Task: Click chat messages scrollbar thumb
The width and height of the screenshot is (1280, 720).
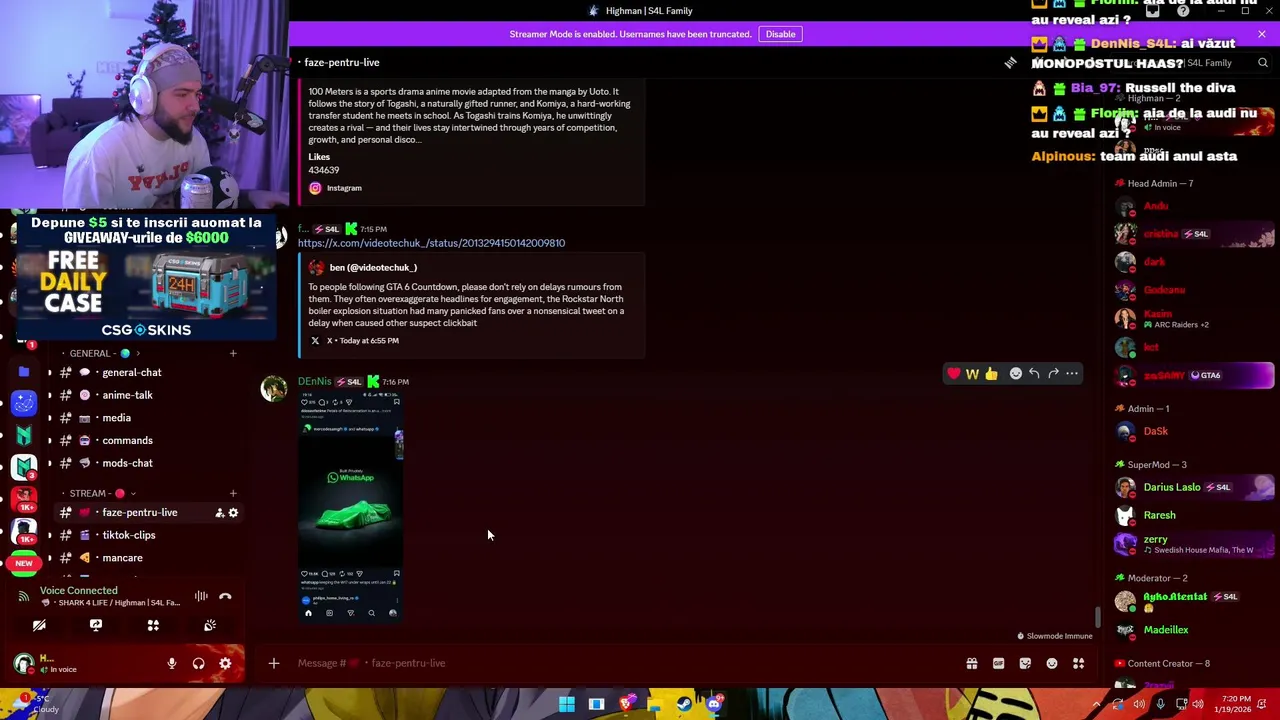Action: [1097, 617]
